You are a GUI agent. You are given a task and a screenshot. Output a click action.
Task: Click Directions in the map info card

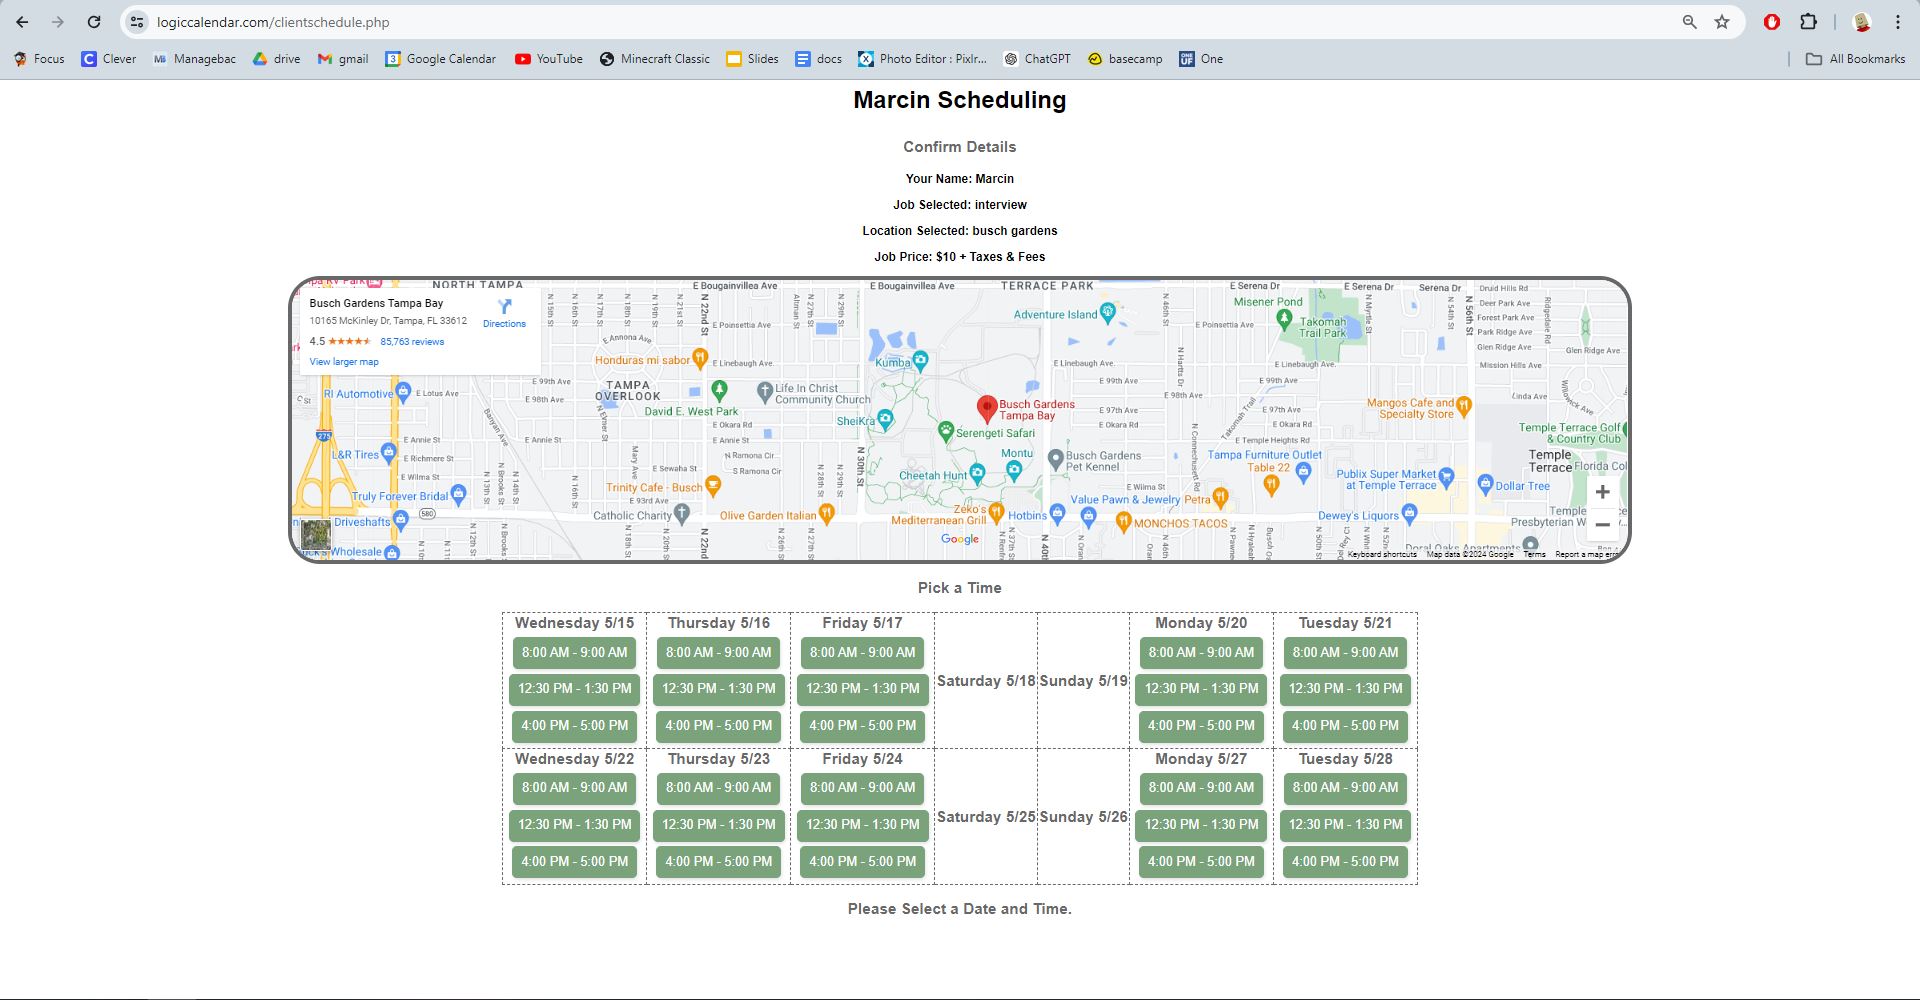[x=504, y=313]
